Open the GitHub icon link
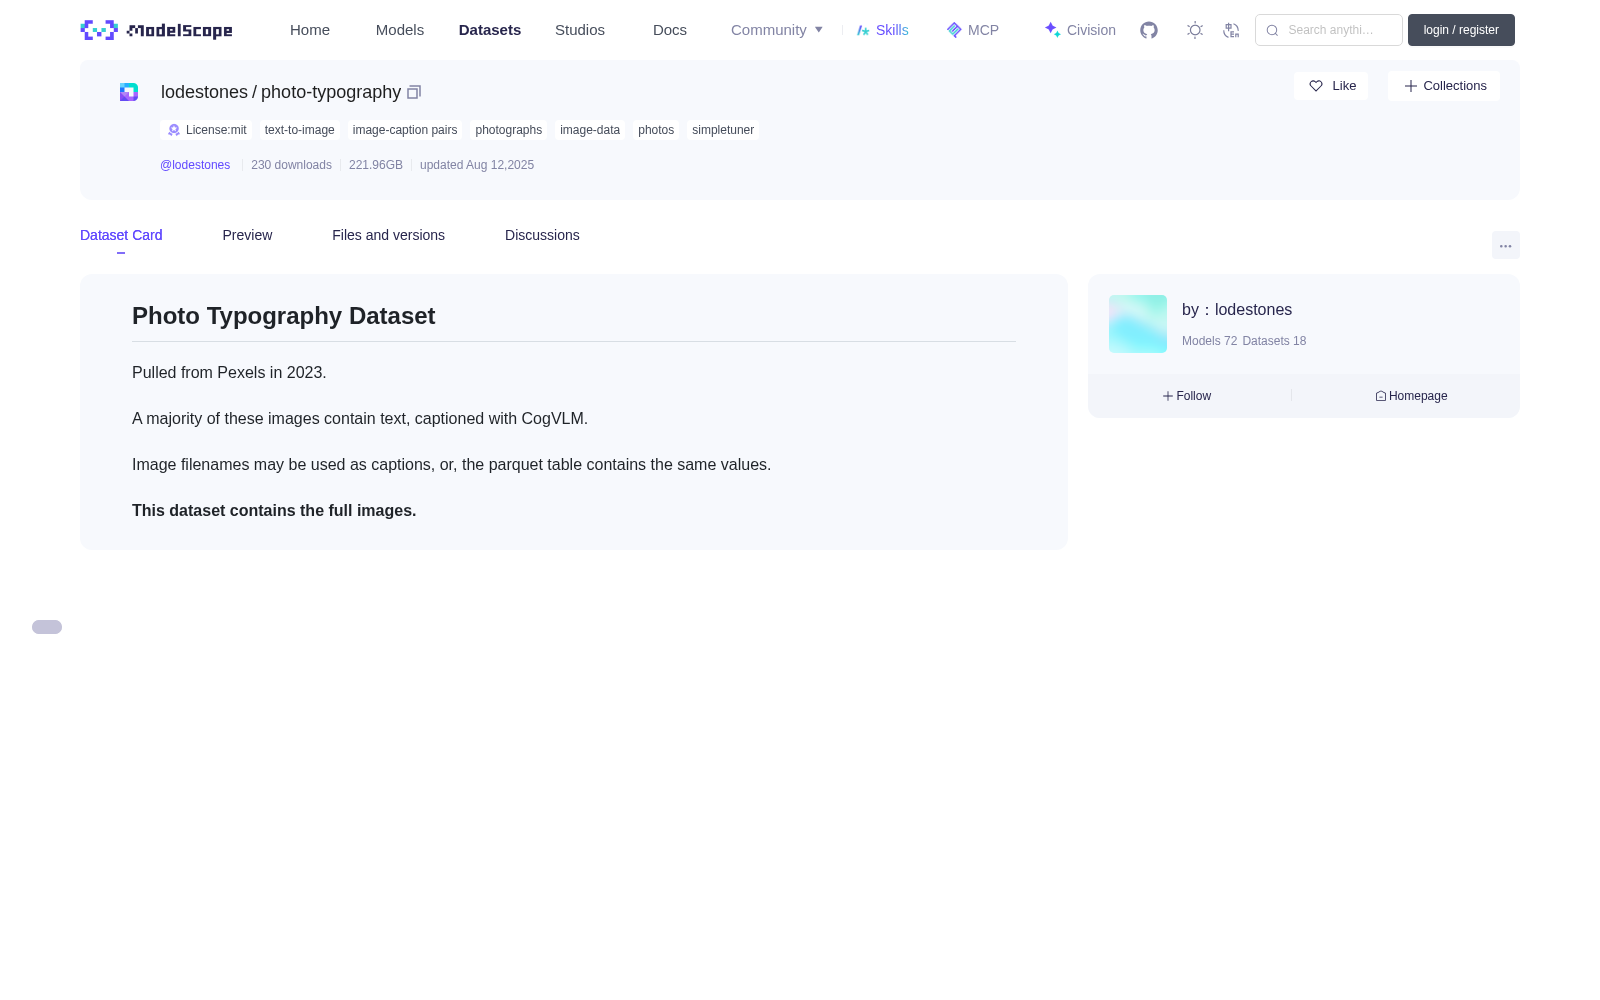The image size is (1600, 1000). click(1149, 30)
